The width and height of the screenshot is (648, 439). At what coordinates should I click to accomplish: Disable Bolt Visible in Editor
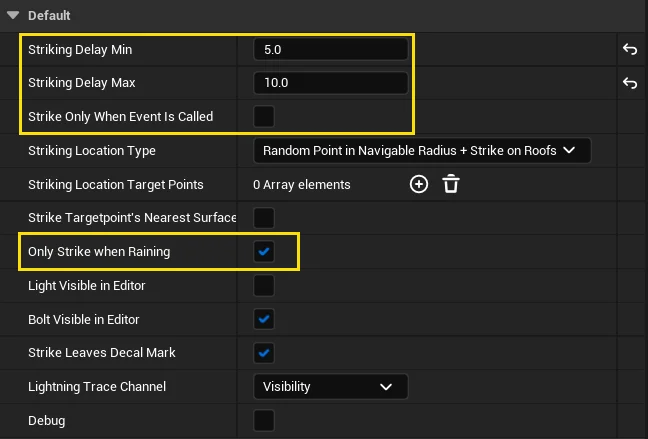pos(264,320)
